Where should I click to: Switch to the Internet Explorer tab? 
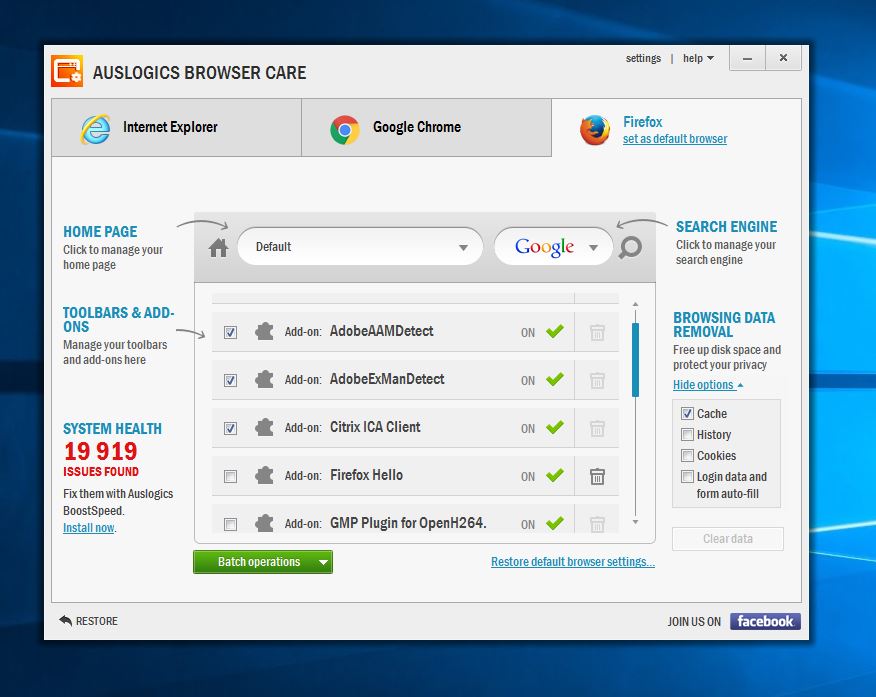pos(177,128)
